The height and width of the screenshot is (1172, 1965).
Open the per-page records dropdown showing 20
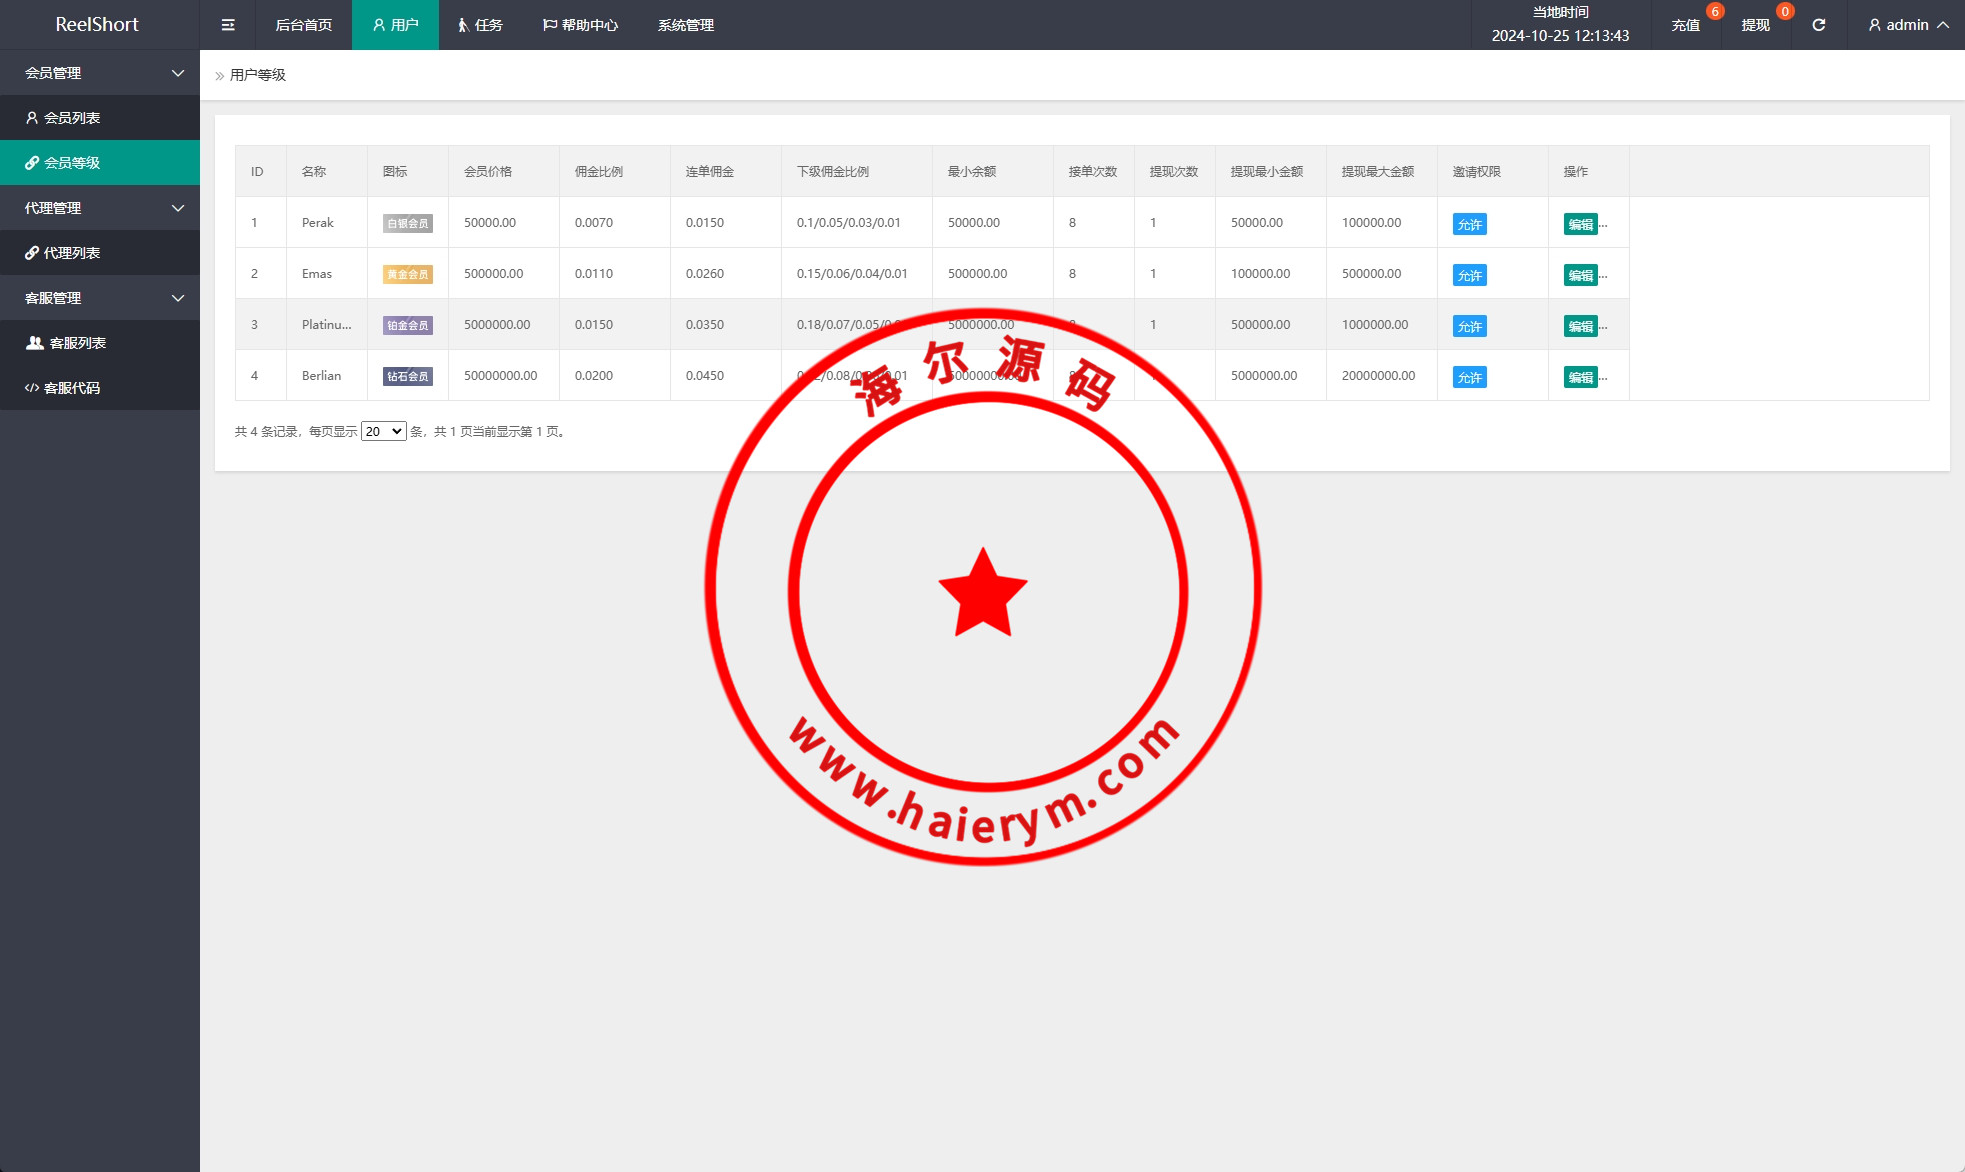(383, 432)
